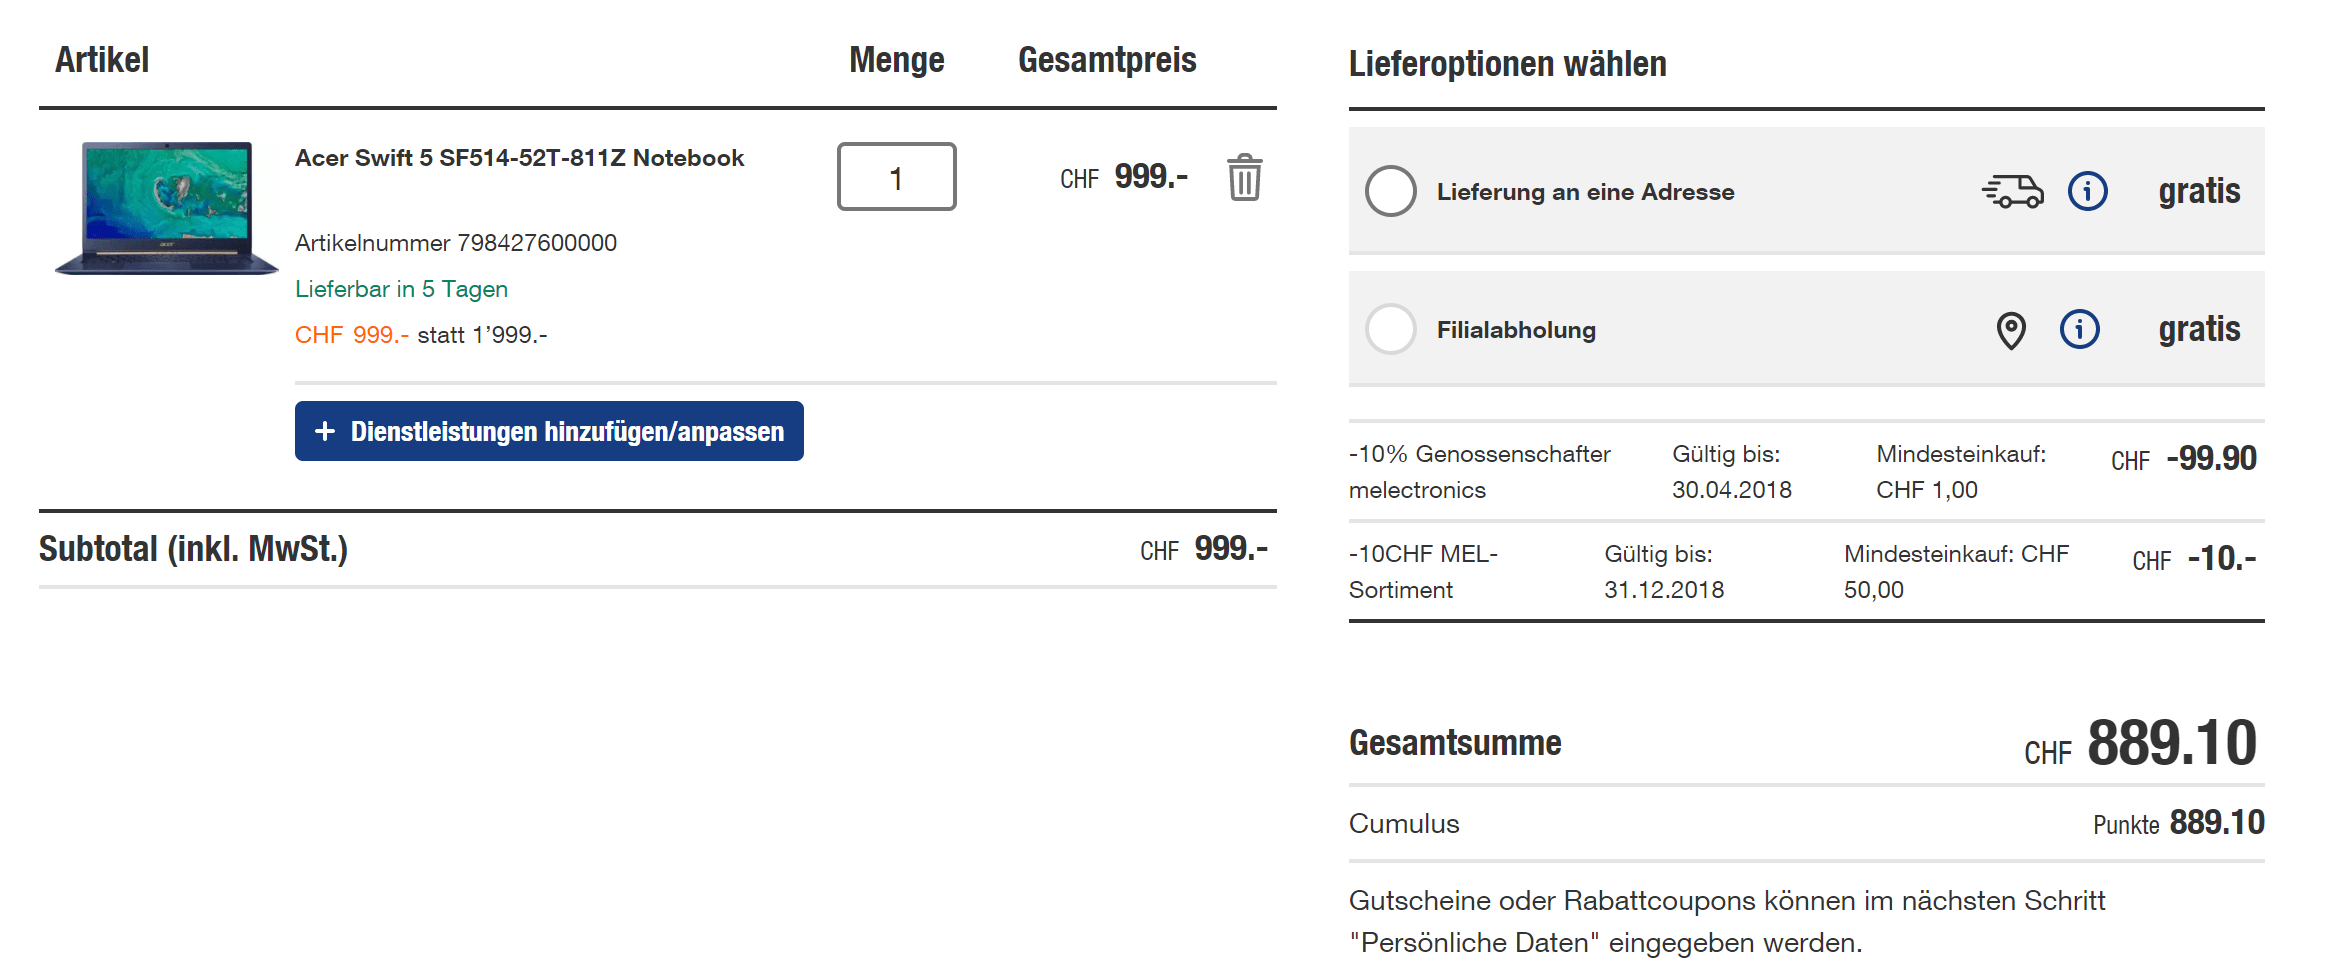
Task: Select Lieferung an eine Adresse radio button
Action: [x=1390, y=191]
